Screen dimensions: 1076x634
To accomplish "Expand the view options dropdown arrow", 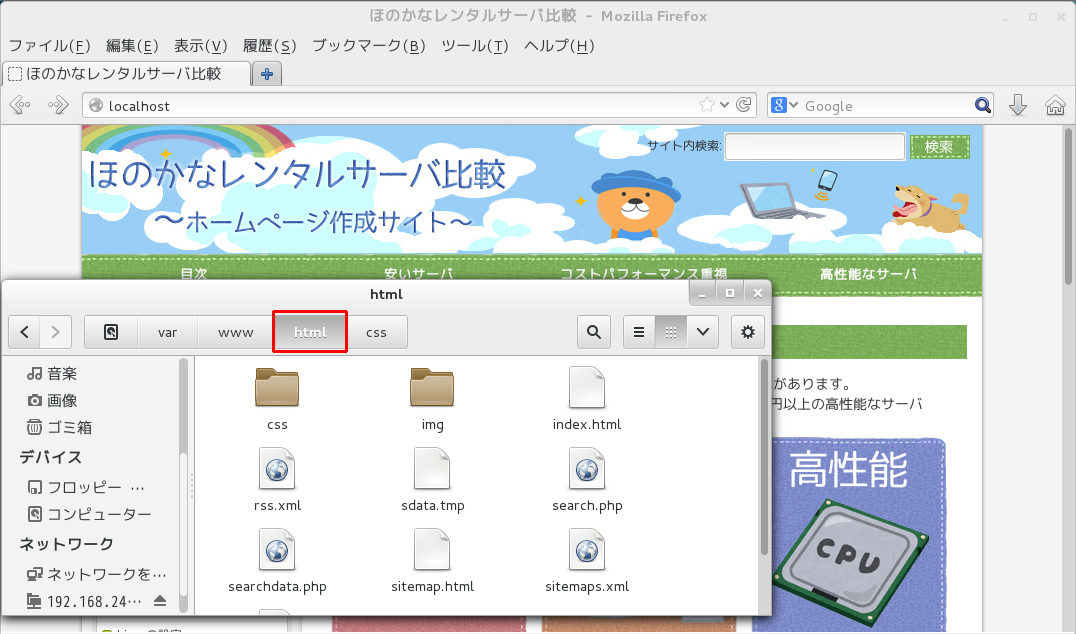I will 703,332.
